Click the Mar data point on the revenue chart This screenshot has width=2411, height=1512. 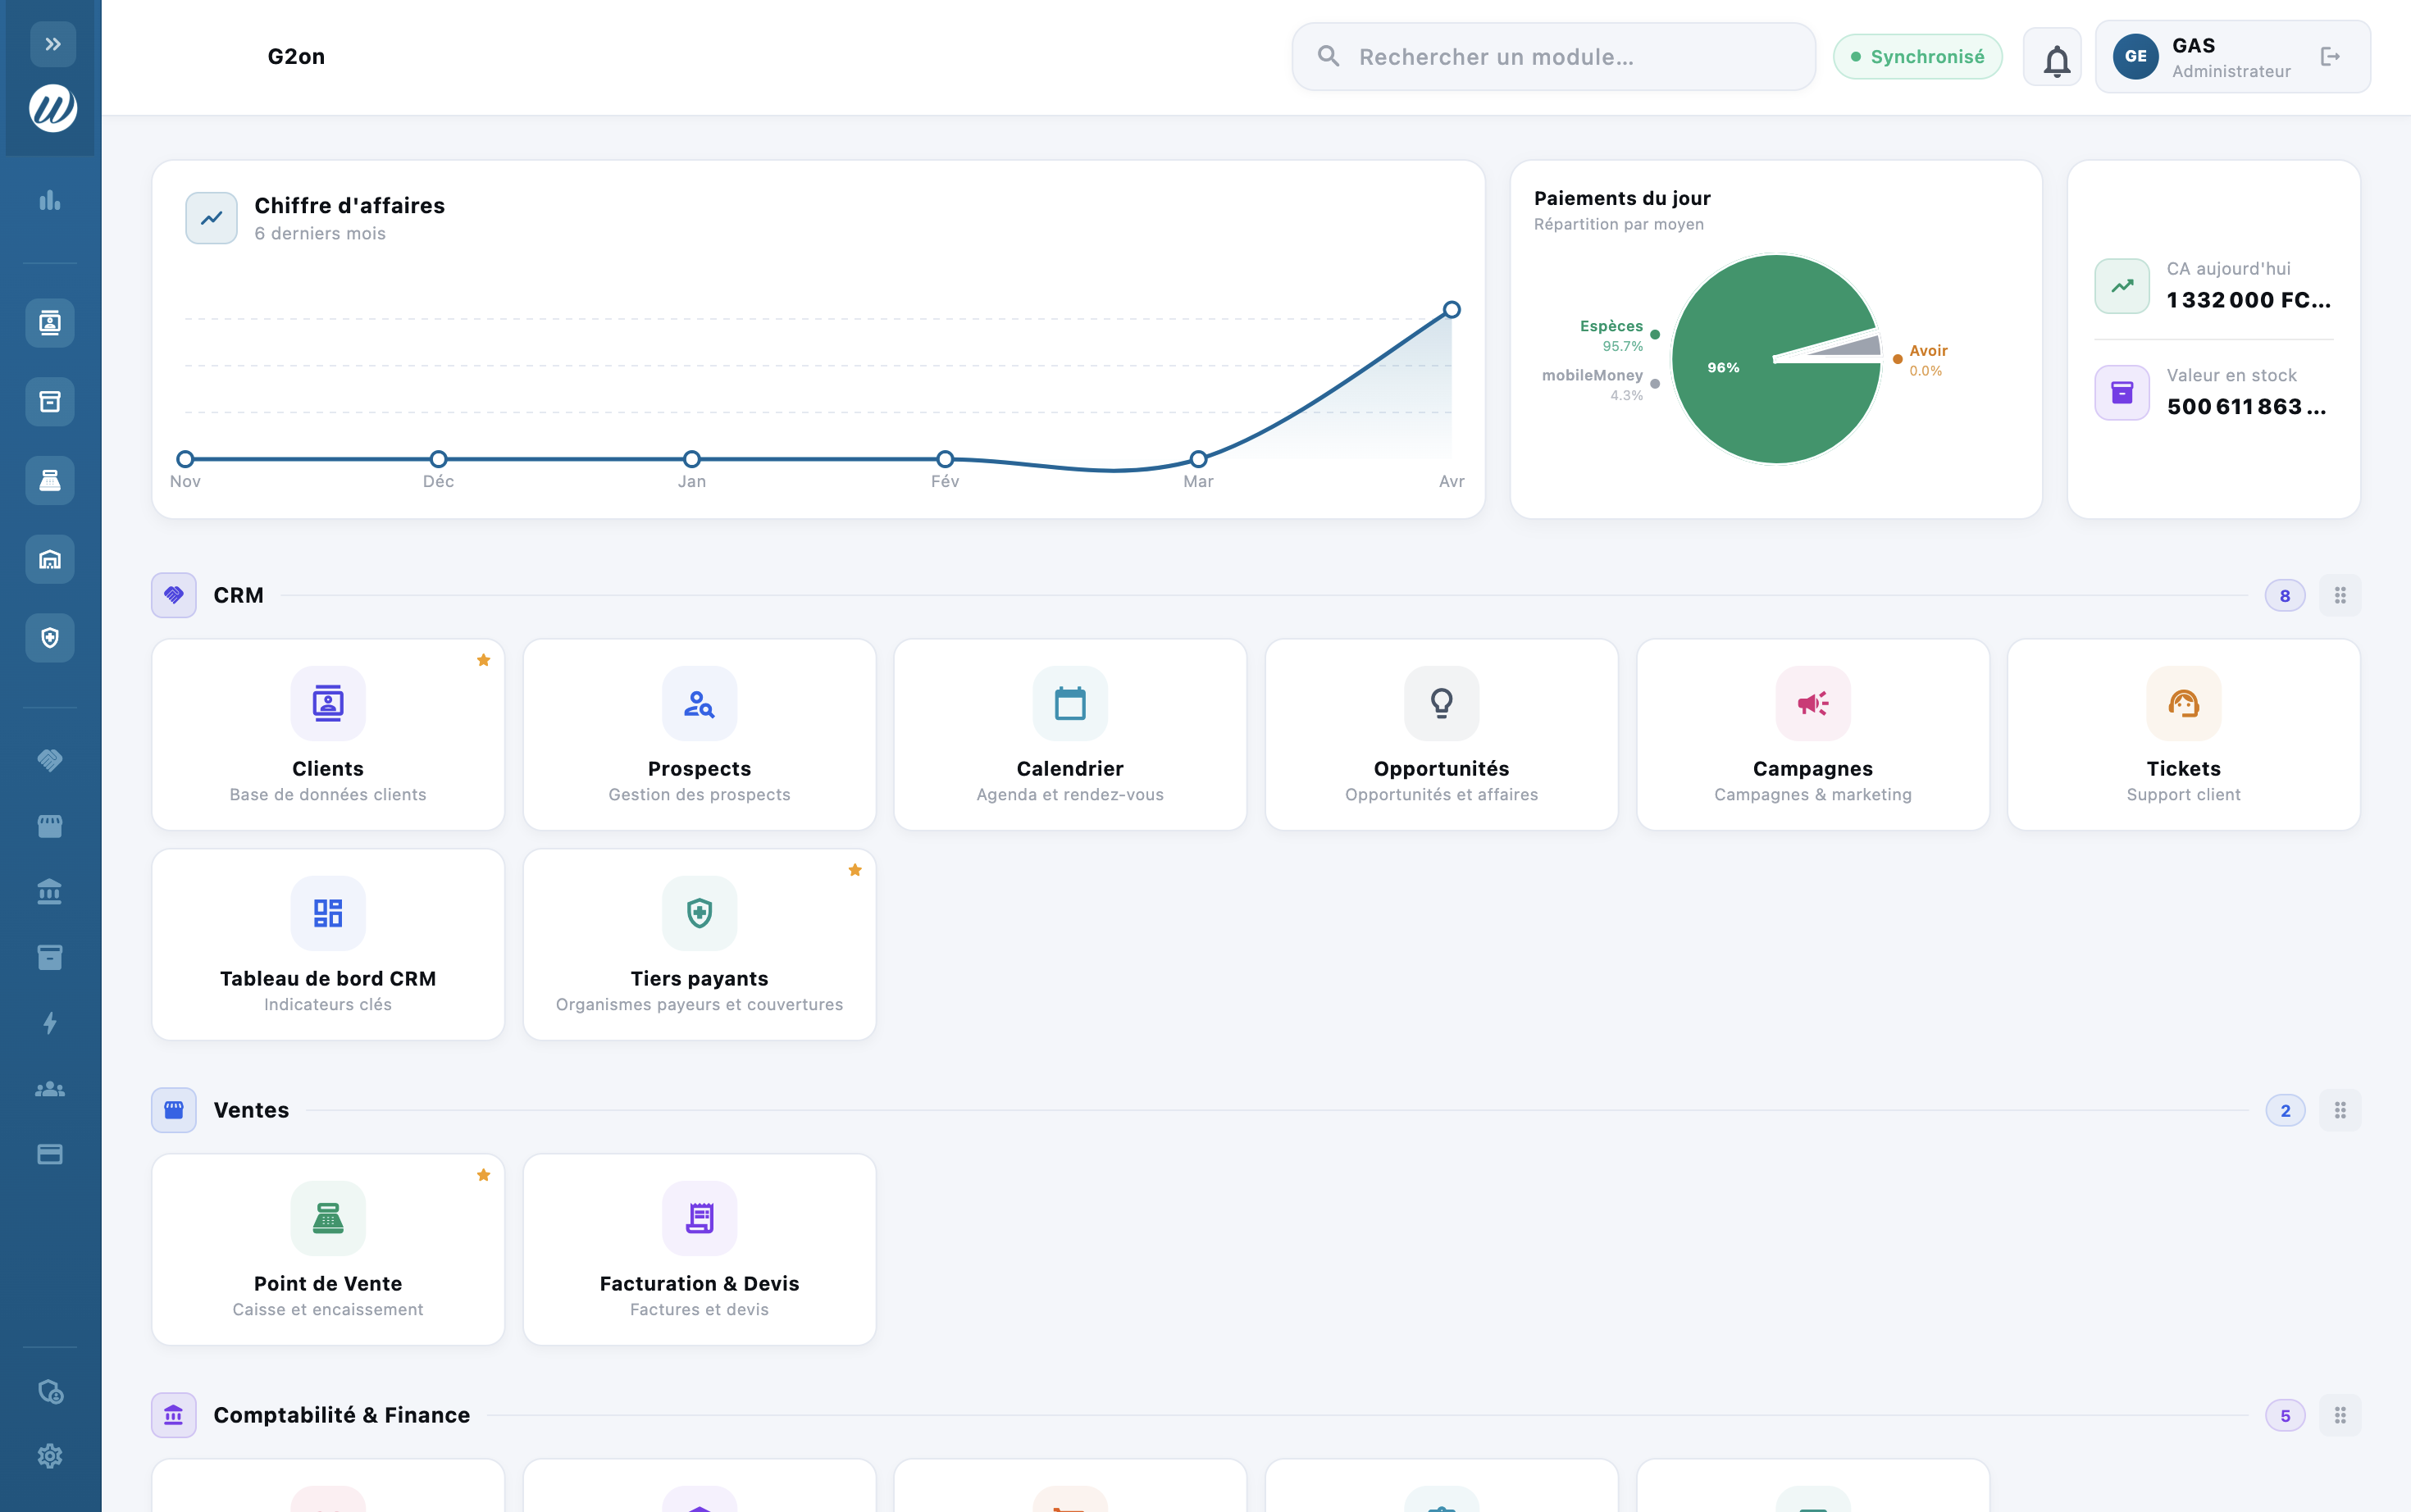[x=1198, y=459]
